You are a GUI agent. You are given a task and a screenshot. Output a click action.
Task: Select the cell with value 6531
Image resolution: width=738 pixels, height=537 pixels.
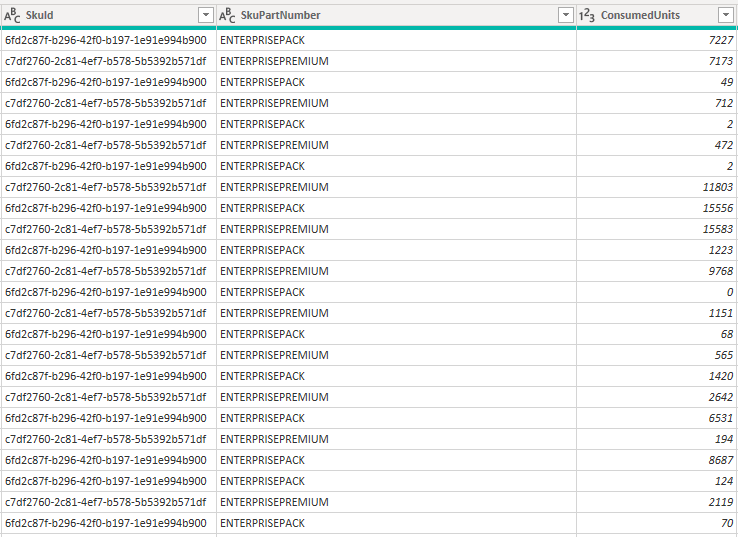(657, 418)
